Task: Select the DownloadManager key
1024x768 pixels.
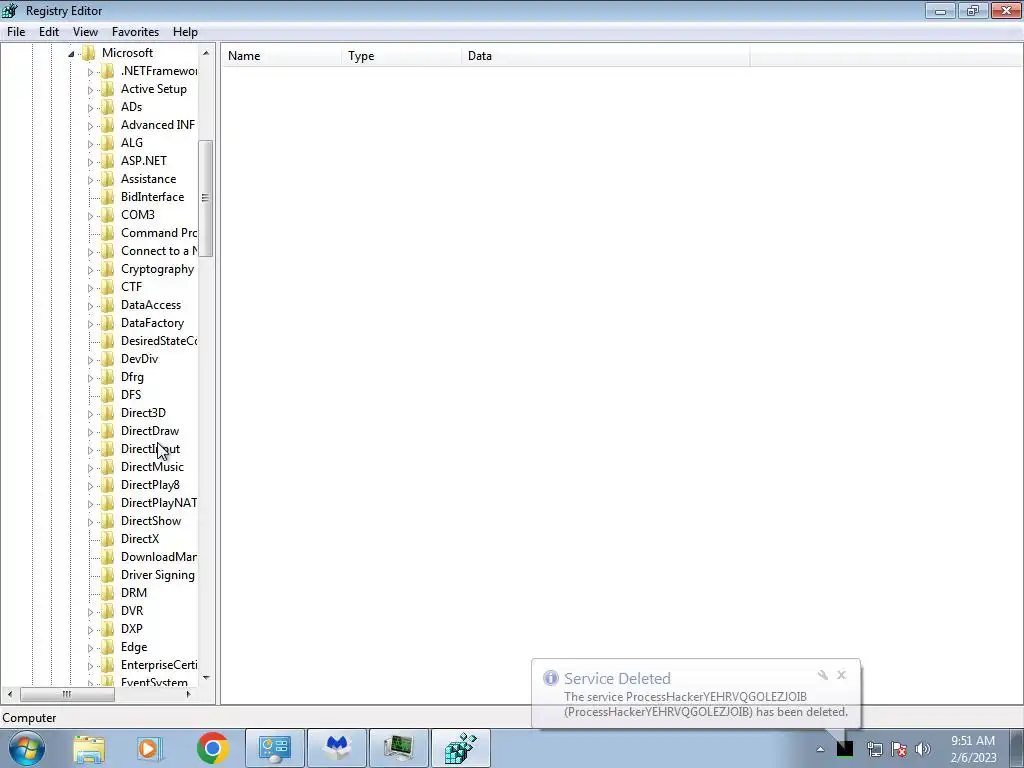Action: (x=159, y=557)
